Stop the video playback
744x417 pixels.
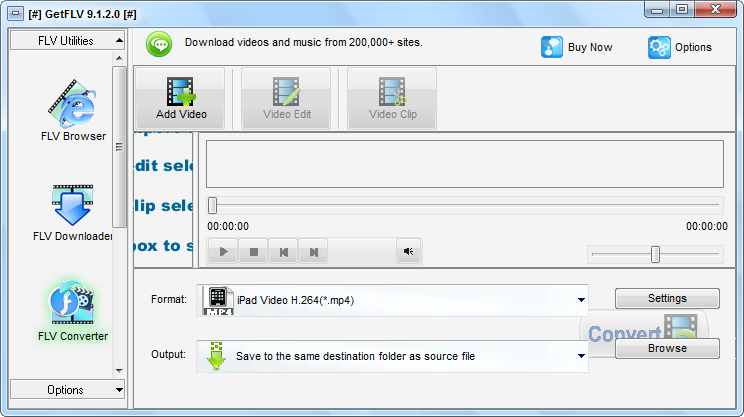point(254,252)
